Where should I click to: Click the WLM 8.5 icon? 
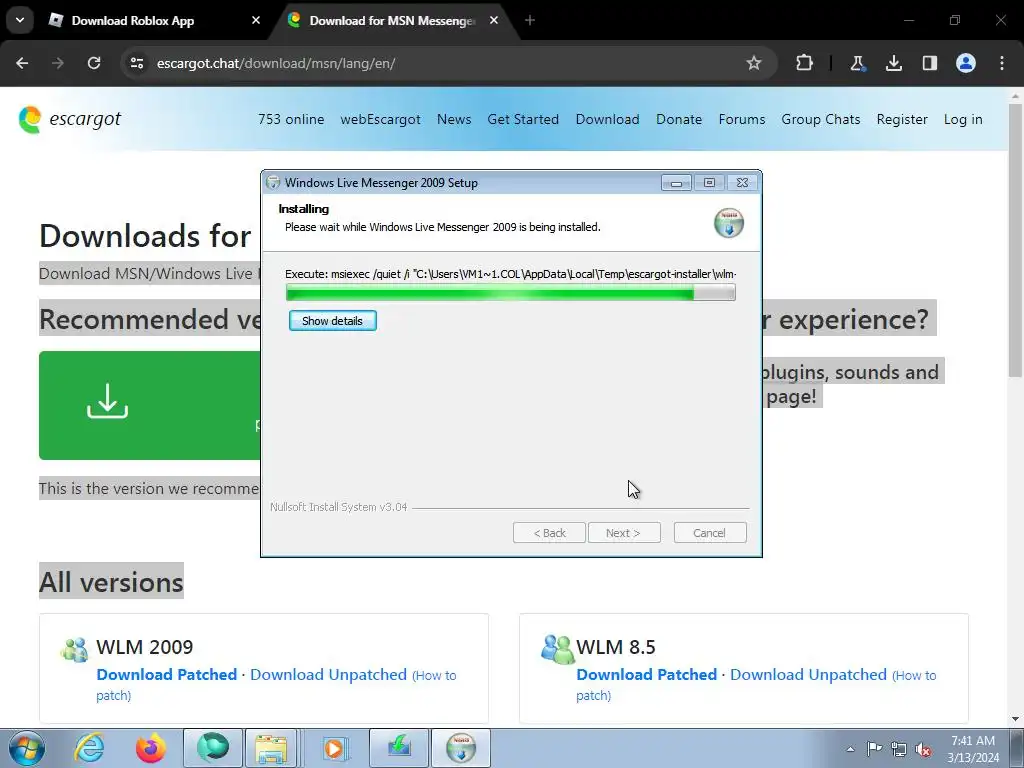[557, 649]
